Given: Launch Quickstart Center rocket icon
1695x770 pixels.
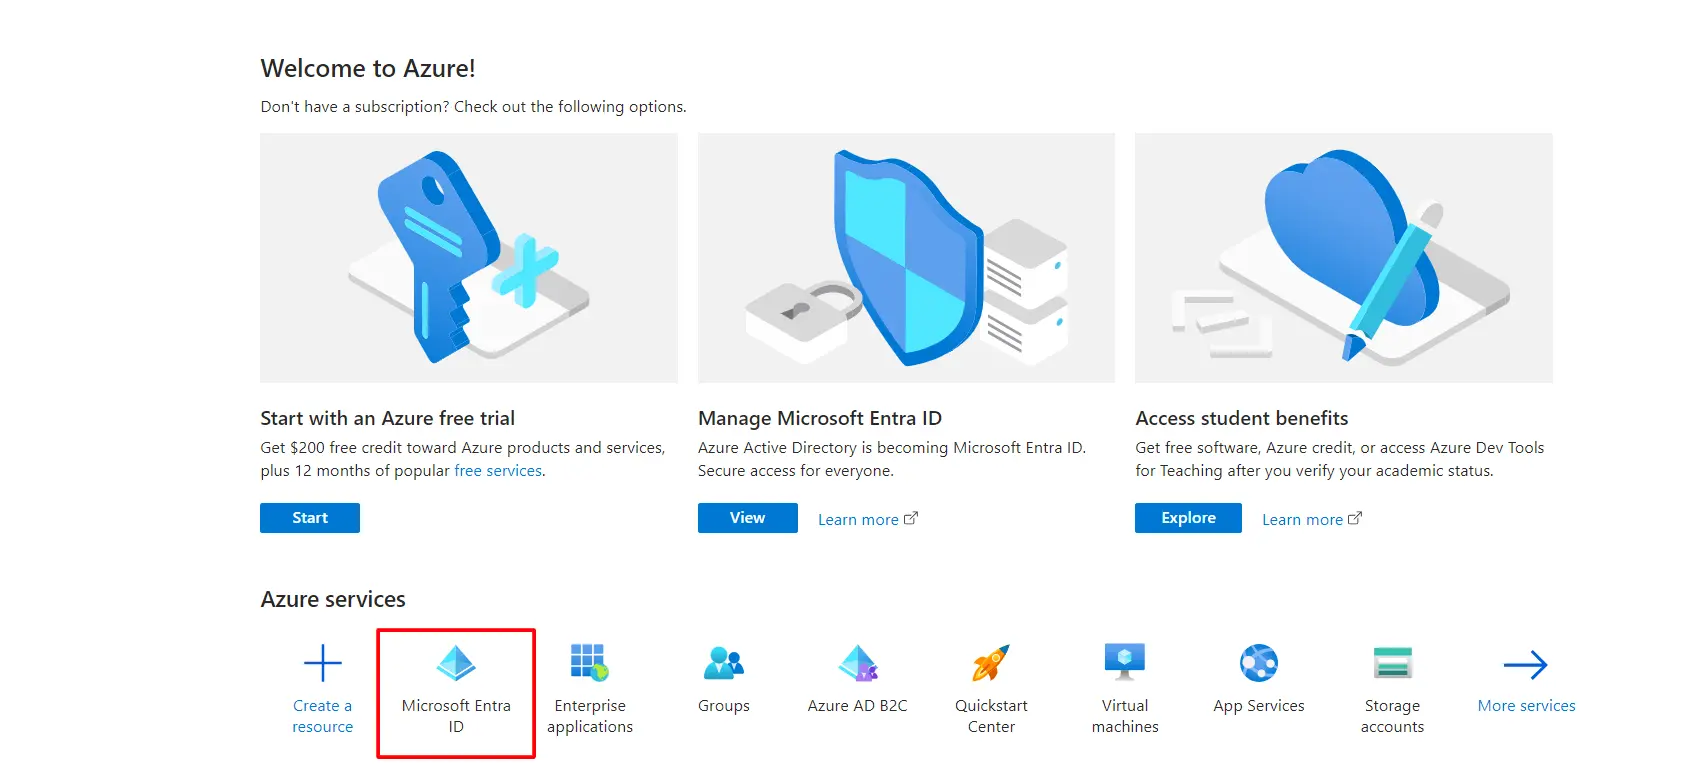Looking at the screenshot, I should pyautogui.click(x=991, y=663).
